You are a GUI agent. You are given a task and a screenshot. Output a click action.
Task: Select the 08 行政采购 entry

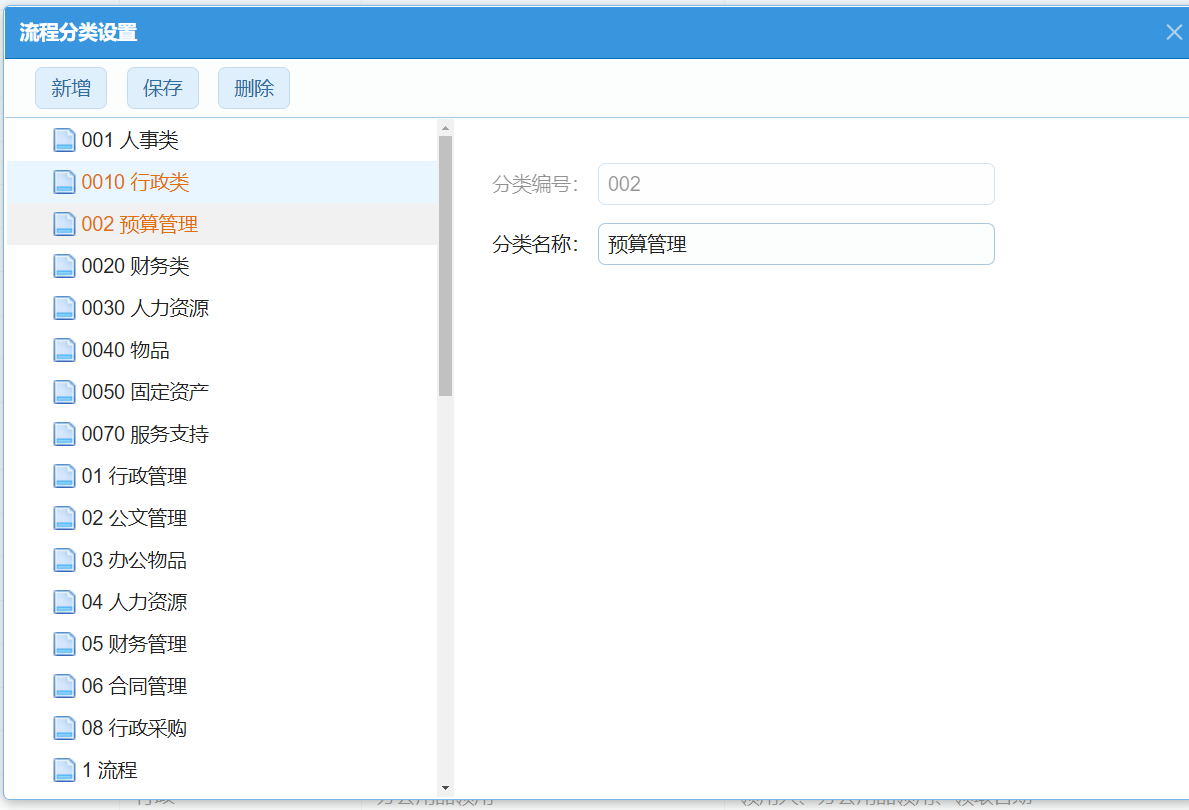click(x=134, y=729)
